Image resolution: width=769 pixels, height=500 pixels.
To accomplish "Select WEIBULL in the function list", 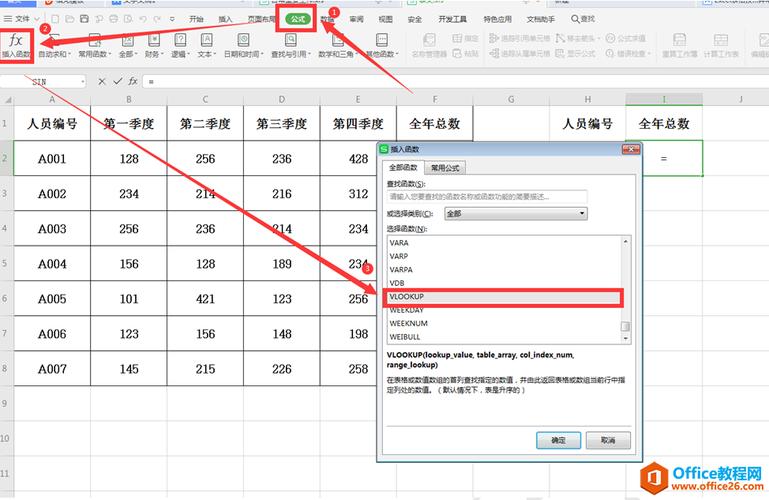I will point(504,337).
